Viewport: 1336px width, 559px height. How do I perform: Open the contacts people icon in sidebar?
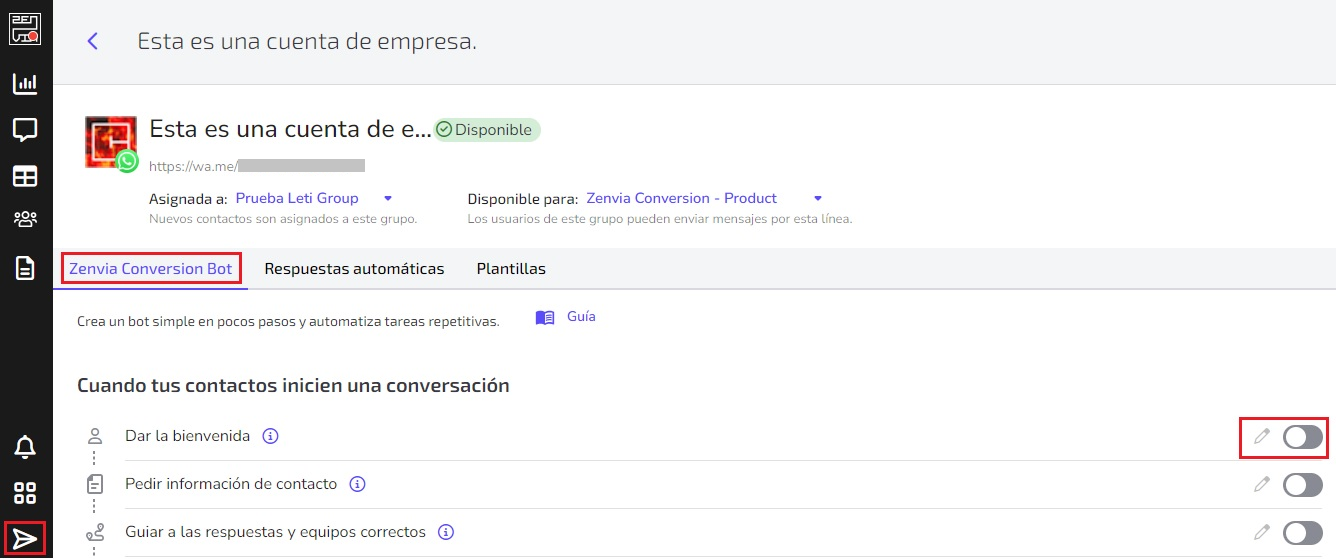[25, 219]
